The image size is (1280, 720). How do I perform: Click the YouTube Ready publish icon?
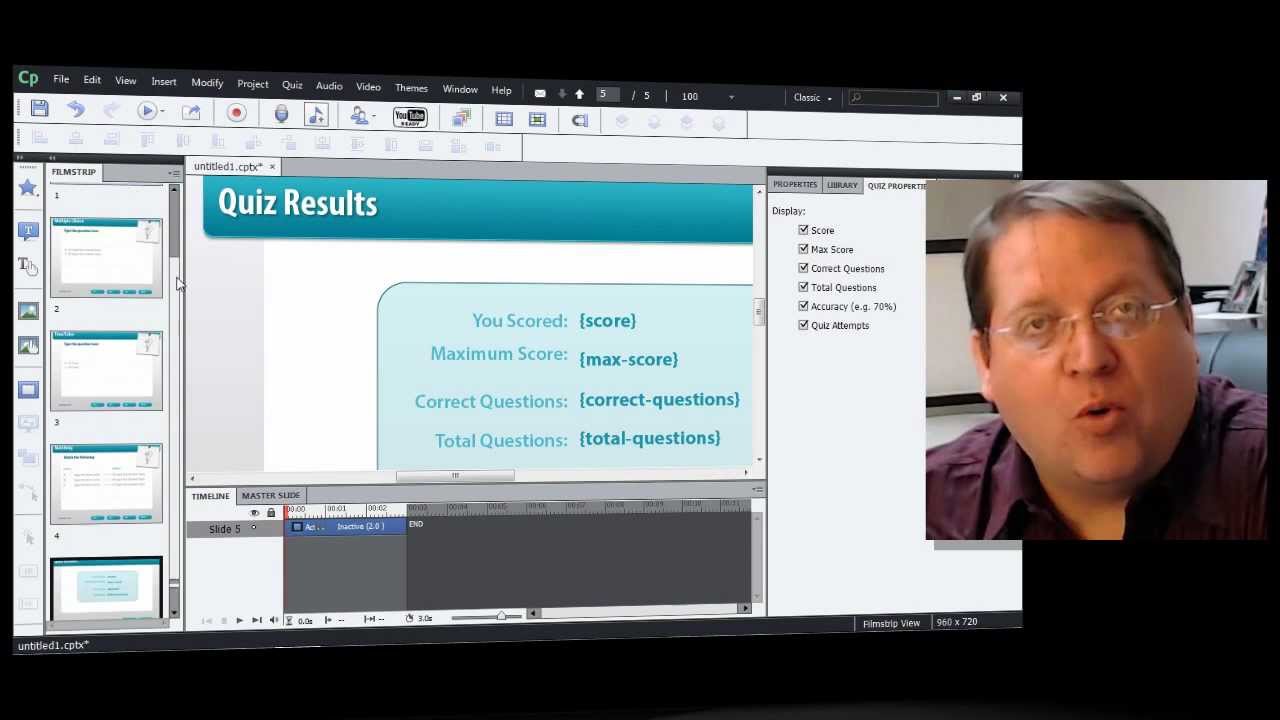pyautogui.click(x=410, y=118)
